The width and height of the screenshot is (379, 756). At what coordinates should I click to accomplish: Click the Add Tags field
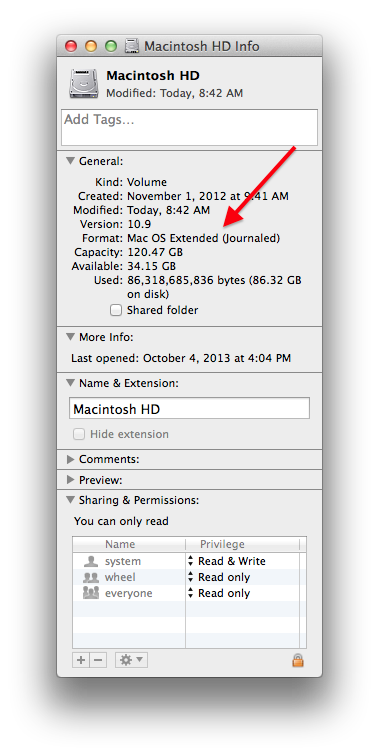pos(189,127)
